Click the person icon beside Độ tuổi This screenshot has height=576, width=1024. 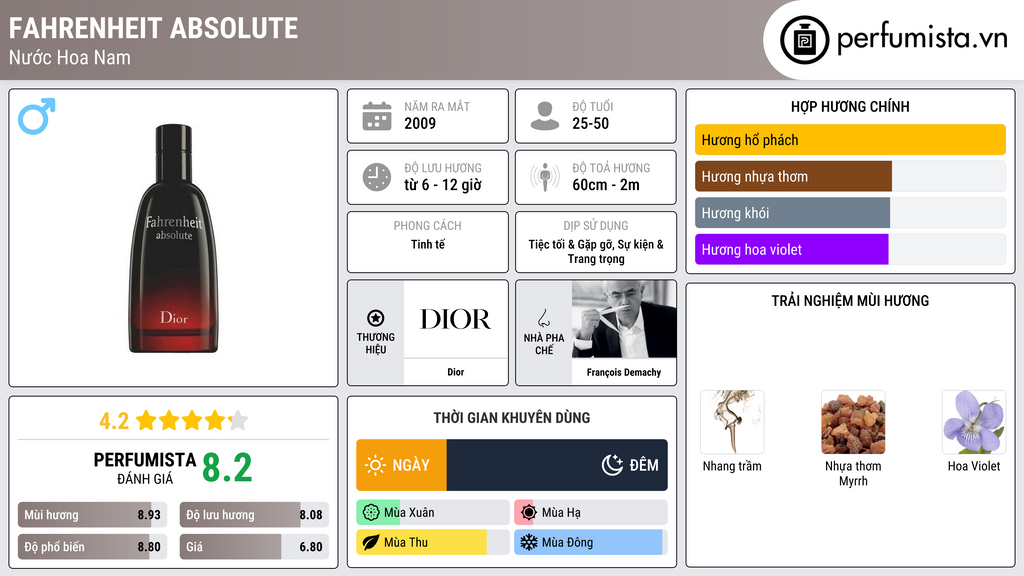pos(545,116)
